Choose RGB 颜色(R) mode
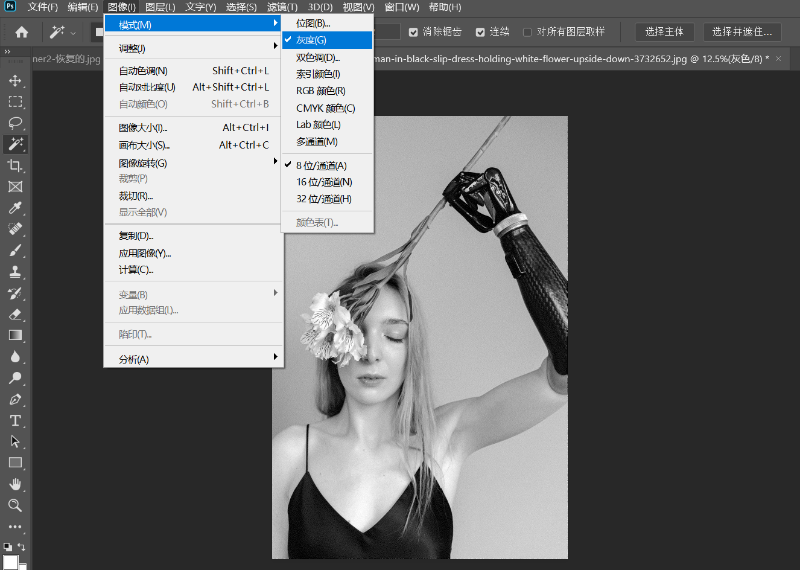The image size is (800, 570). pyautogui.click(x=320, y=91)
